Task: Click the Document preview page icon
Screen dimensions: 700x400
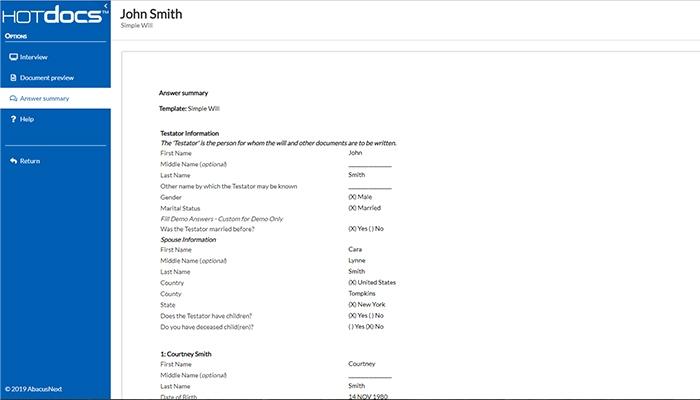Action: [13, 78]
